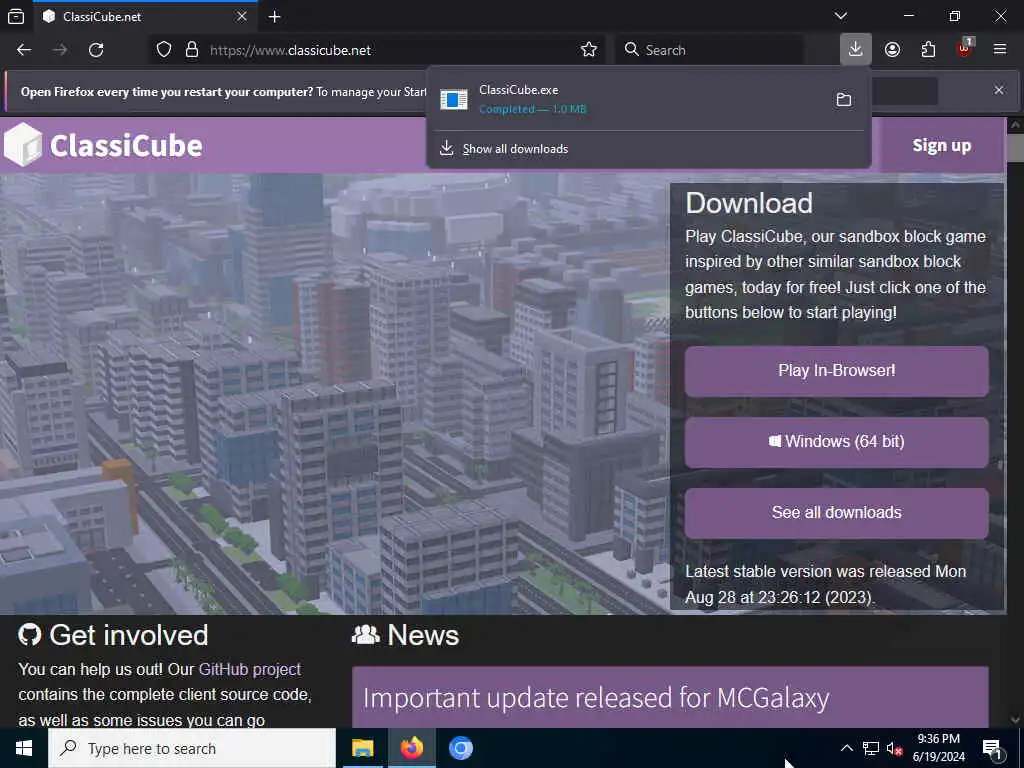This screenshot has width=1024, height=768.
Task: Open a new tab with plus button
Action: point(275,17)
